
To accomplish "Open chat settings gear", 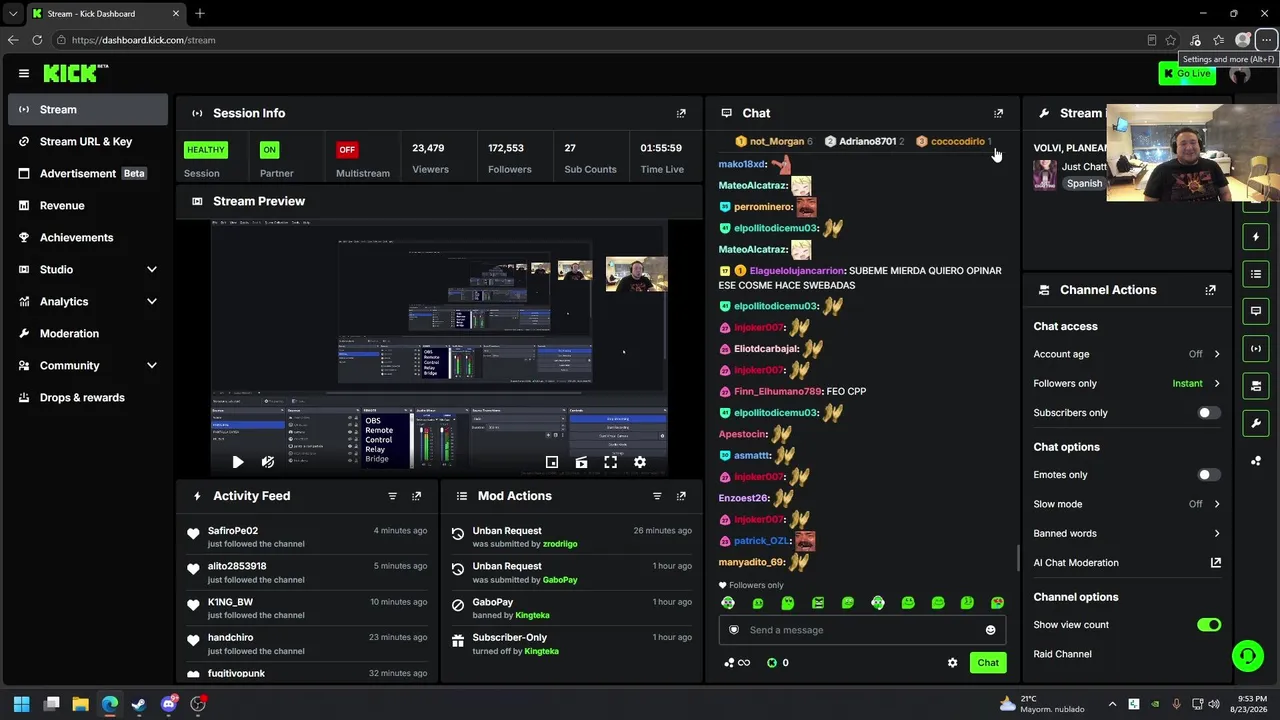I will (952, 662).
